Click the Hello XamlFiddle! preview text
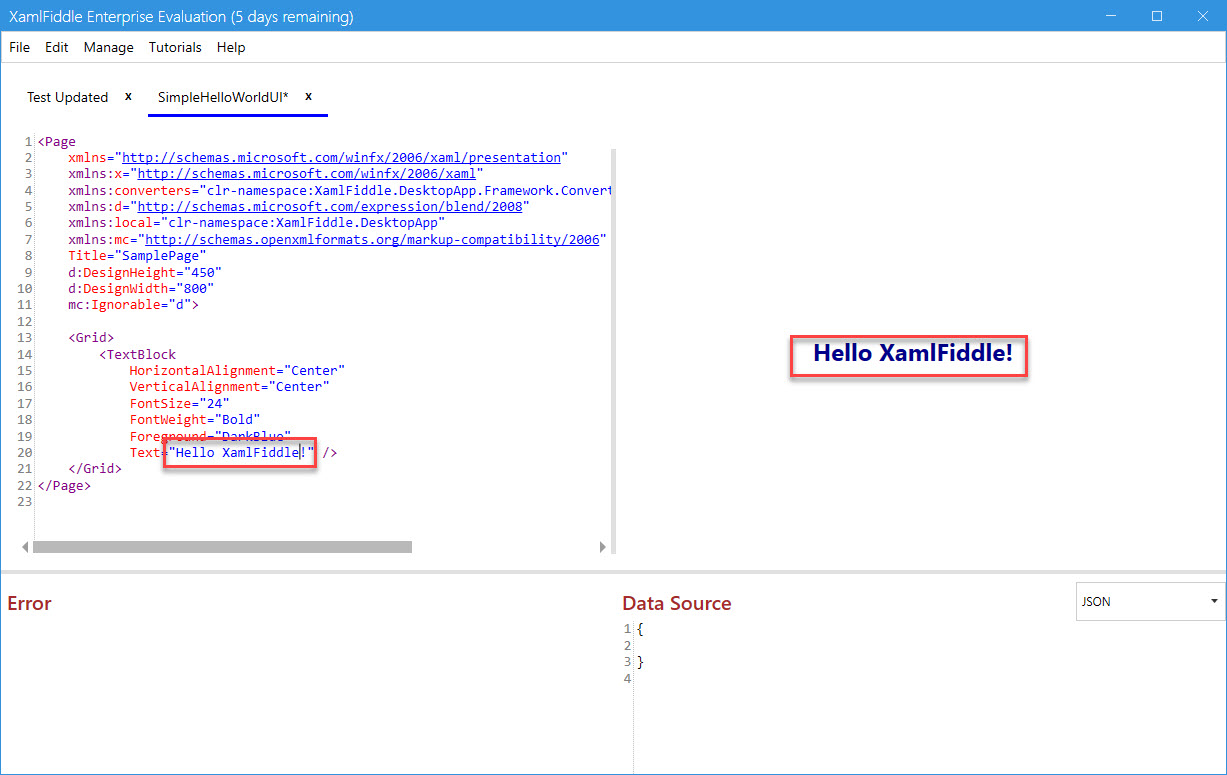1227x775 pixels. point(912,353)
